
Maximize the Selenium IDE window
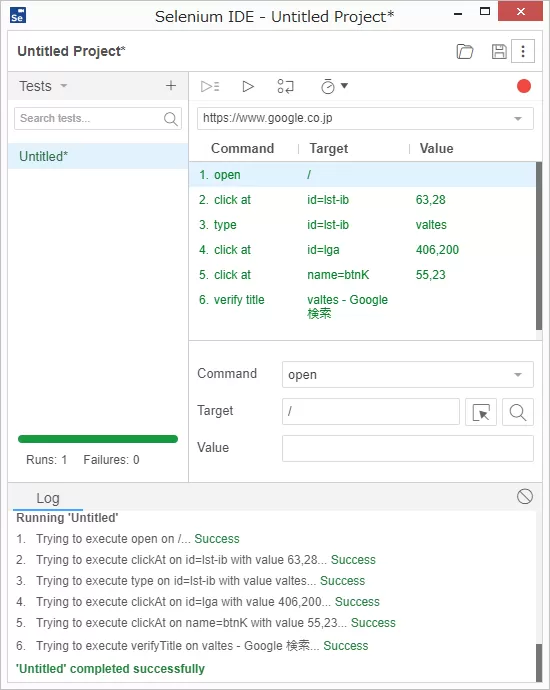(484, 12)
